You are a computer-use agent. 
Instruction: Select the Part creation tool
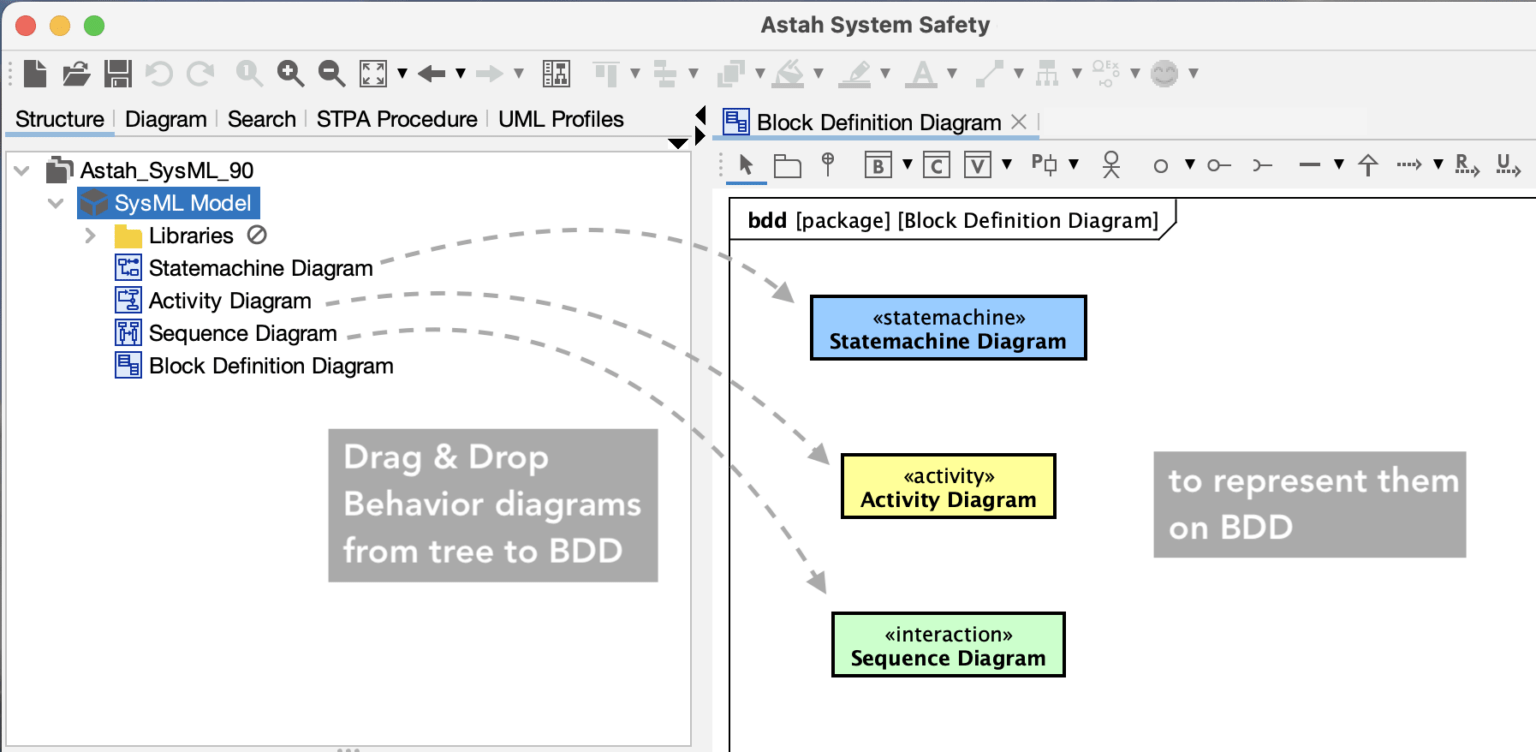[x=1046, y=164]
